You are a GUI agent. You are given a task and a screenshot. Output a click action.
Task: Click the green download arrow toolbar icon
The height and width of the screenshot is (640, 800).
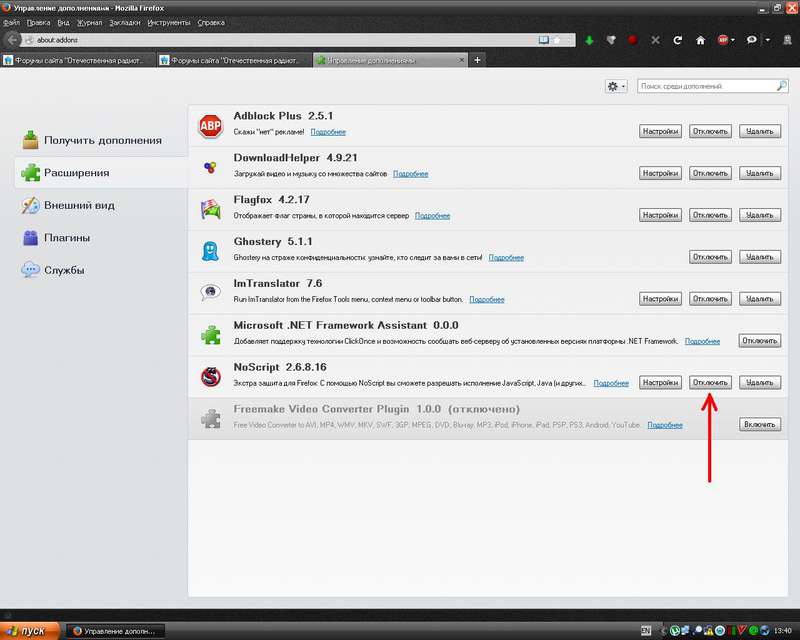point(589,40)
